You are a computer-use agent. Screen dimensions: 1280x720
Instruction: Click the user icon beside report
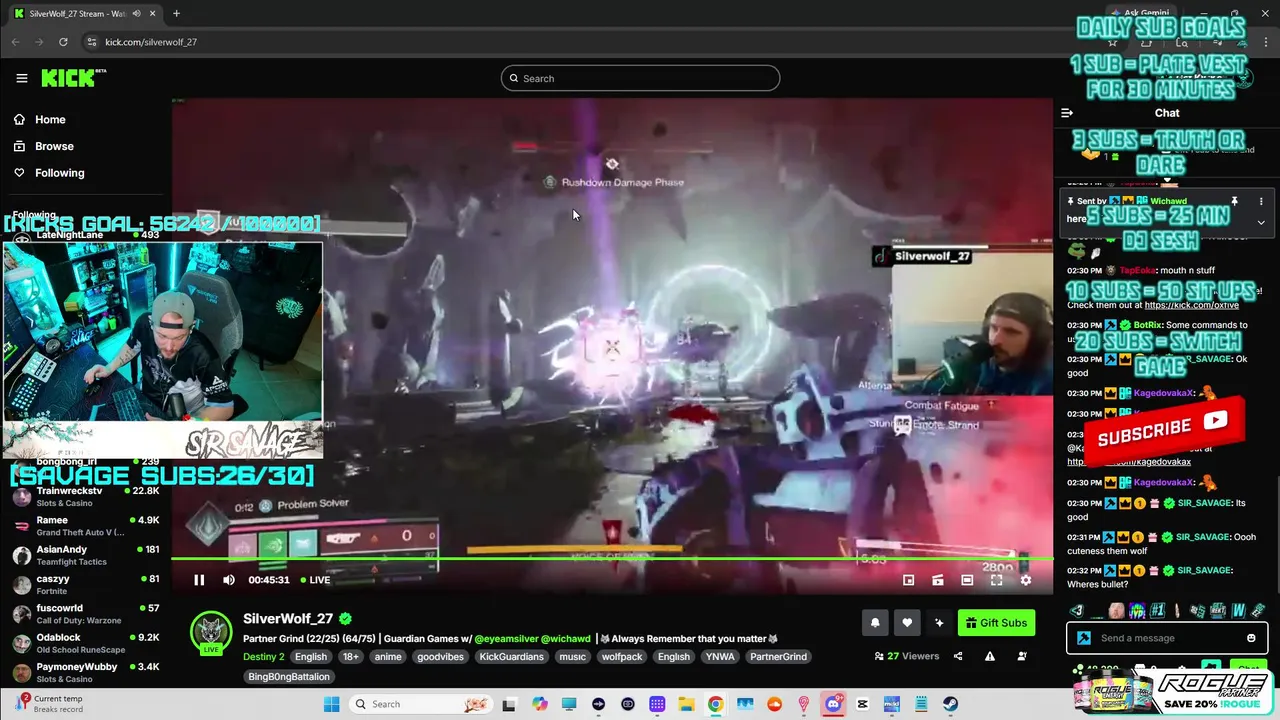pos(1022,656)
